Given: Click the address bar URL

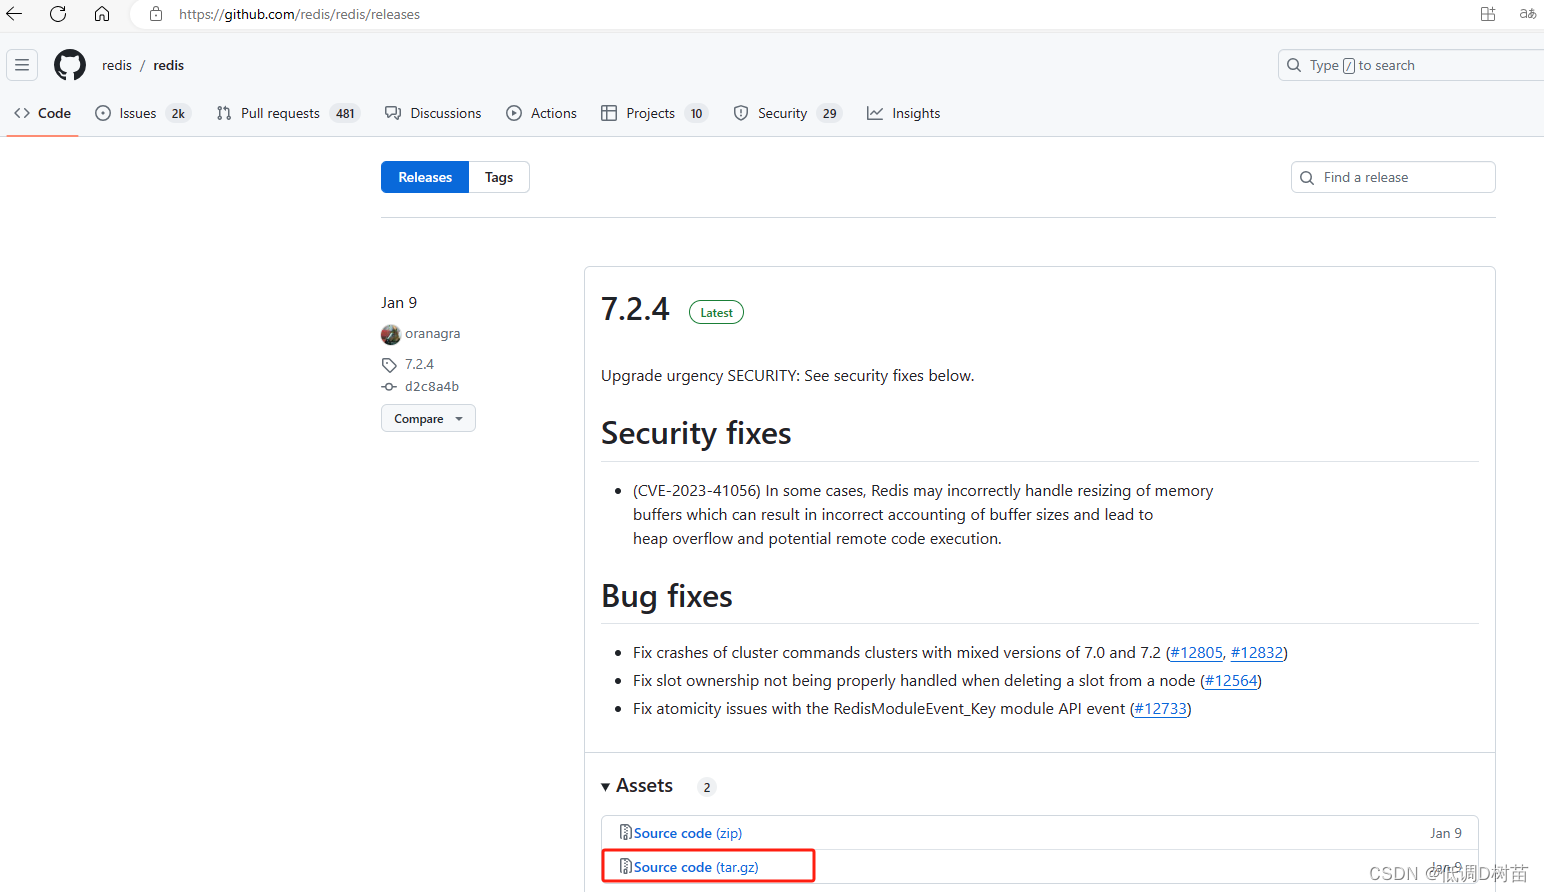Looking at the screenshot, I should 299,14.
